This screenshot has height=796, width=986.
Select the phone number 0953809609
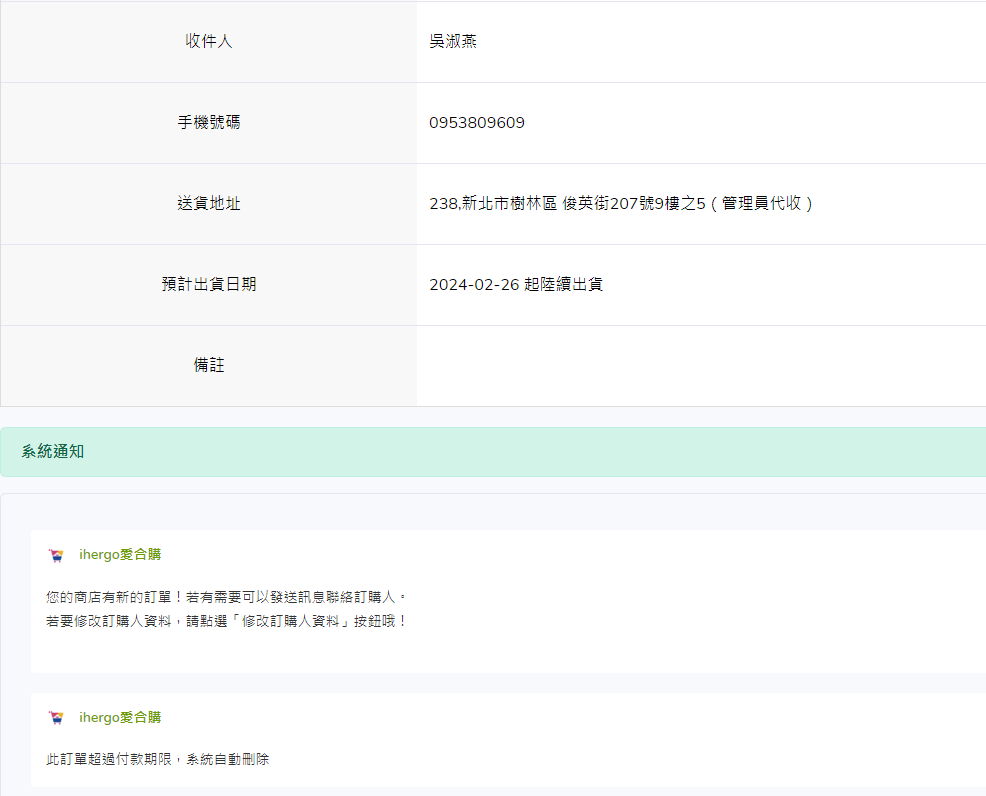click(477, 123)
